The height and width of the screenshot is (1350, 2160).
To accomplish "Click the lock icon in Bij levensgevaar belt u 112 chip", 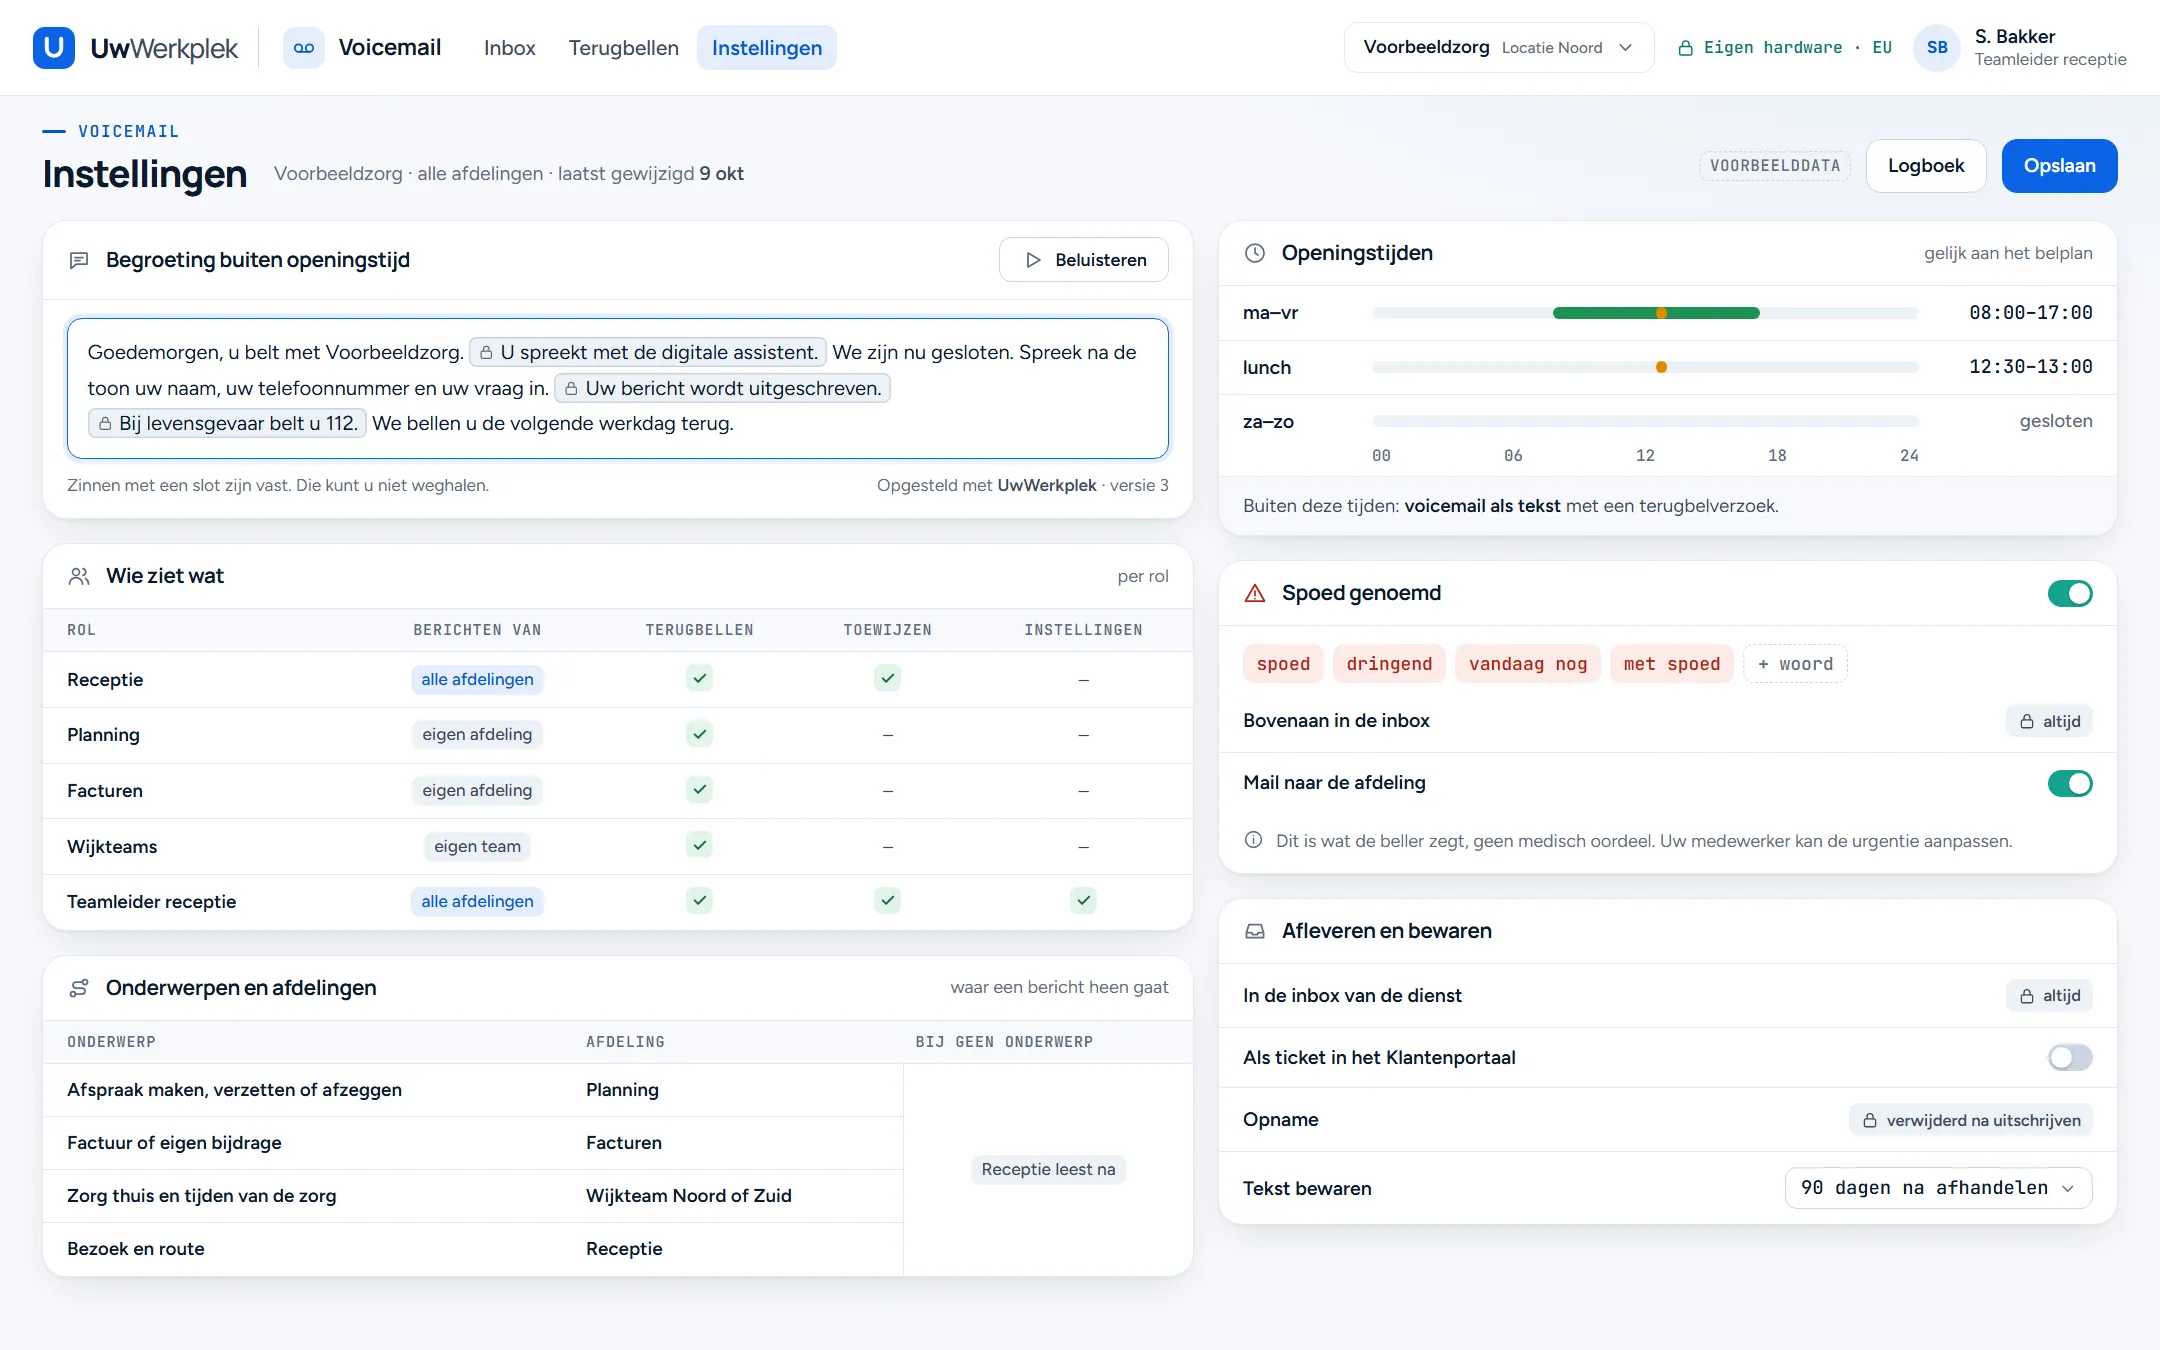I will click(105, 424).
